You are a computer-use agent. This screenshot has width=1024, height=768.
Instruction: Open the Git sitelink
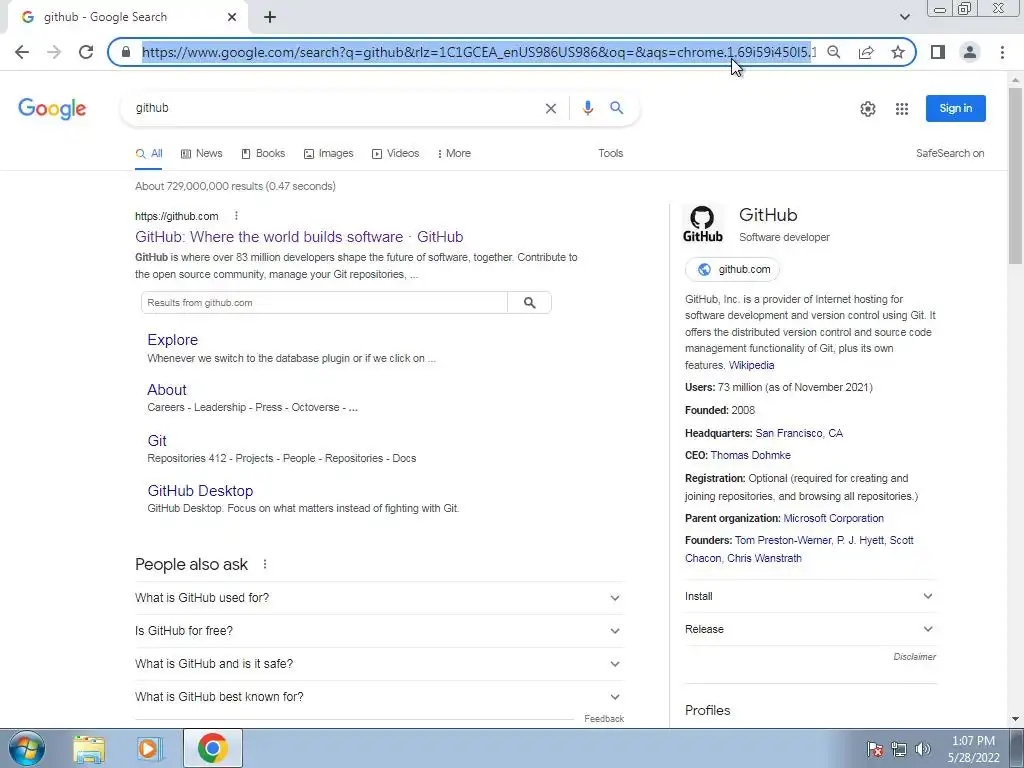(157, 441)
